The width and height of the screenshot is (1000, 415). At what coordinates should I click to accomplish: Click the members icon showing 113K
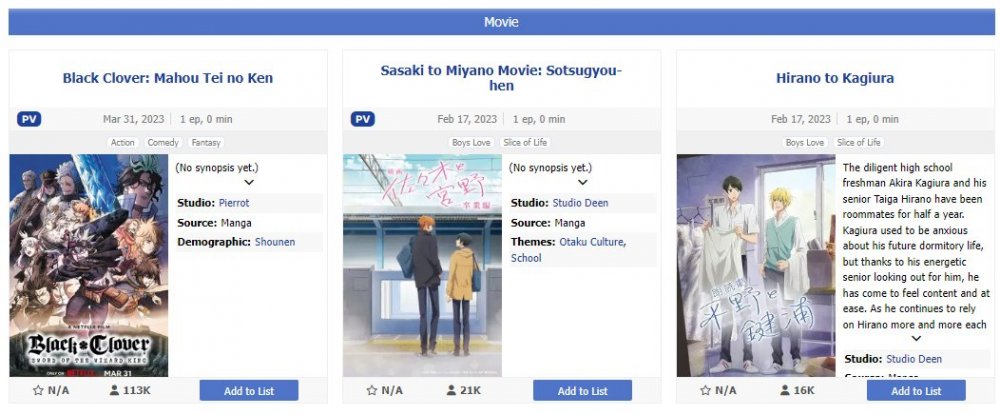coord(114,390)
